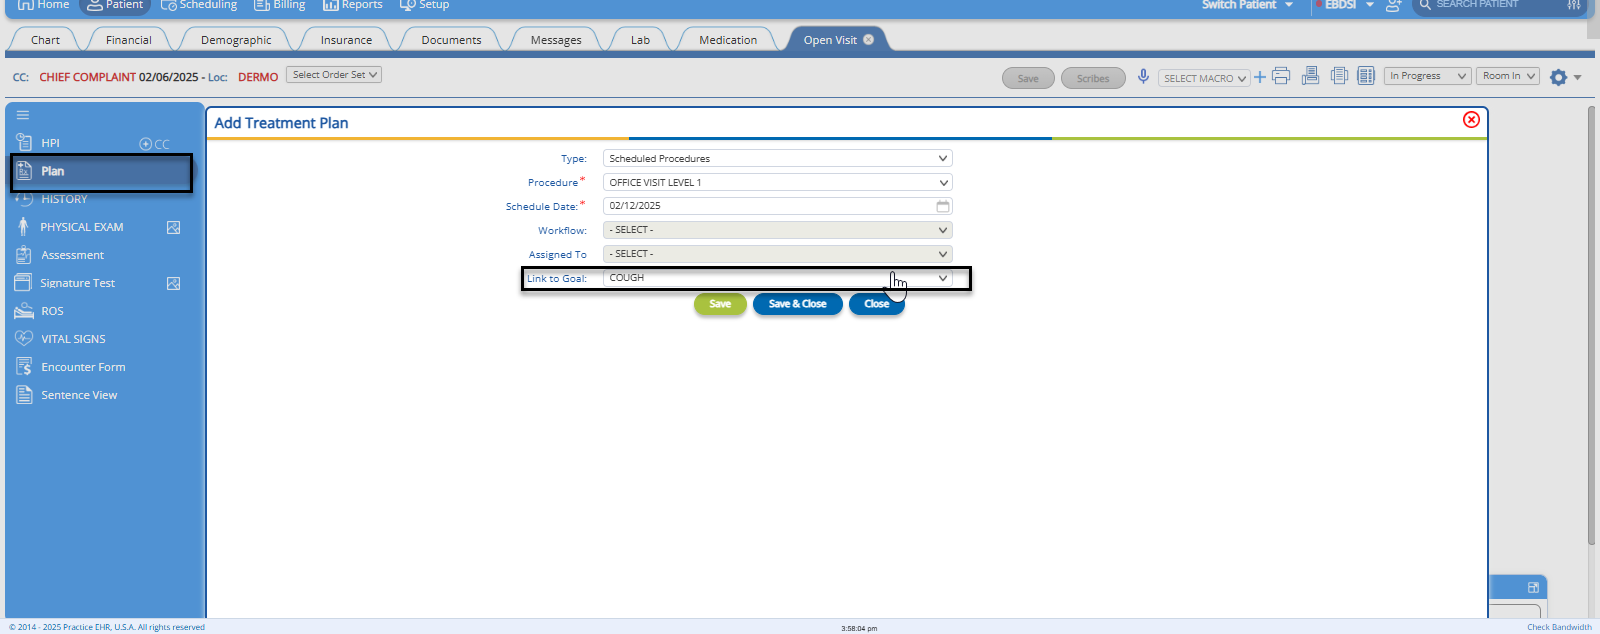Click the list-form icon in visit toolbar
Image resolution: width=1600 pixels, height=634 pixels.
(1366, 76)
